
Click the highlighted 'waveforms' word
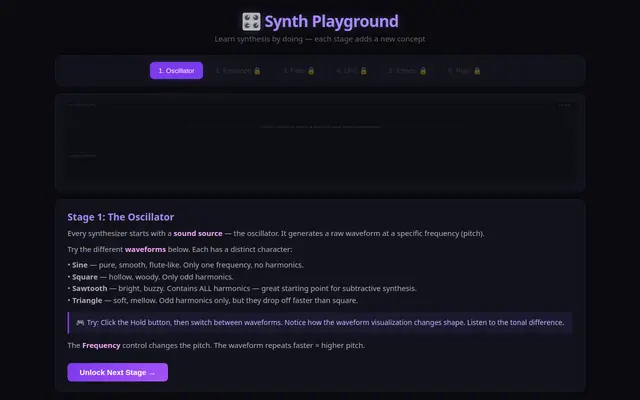[145, 249]
